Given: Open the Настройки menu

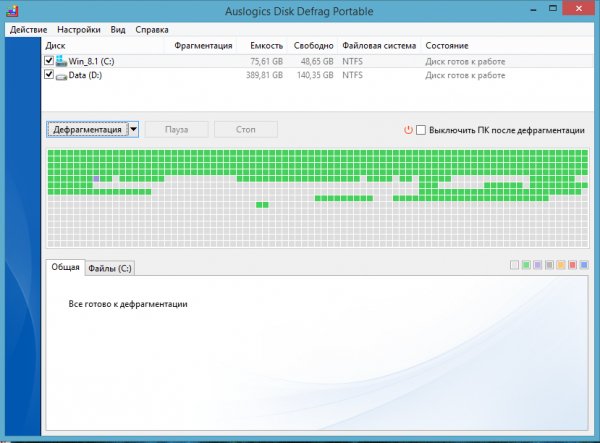Looking at the screenshot, I should pyautogui.click(x=79, y=29).
